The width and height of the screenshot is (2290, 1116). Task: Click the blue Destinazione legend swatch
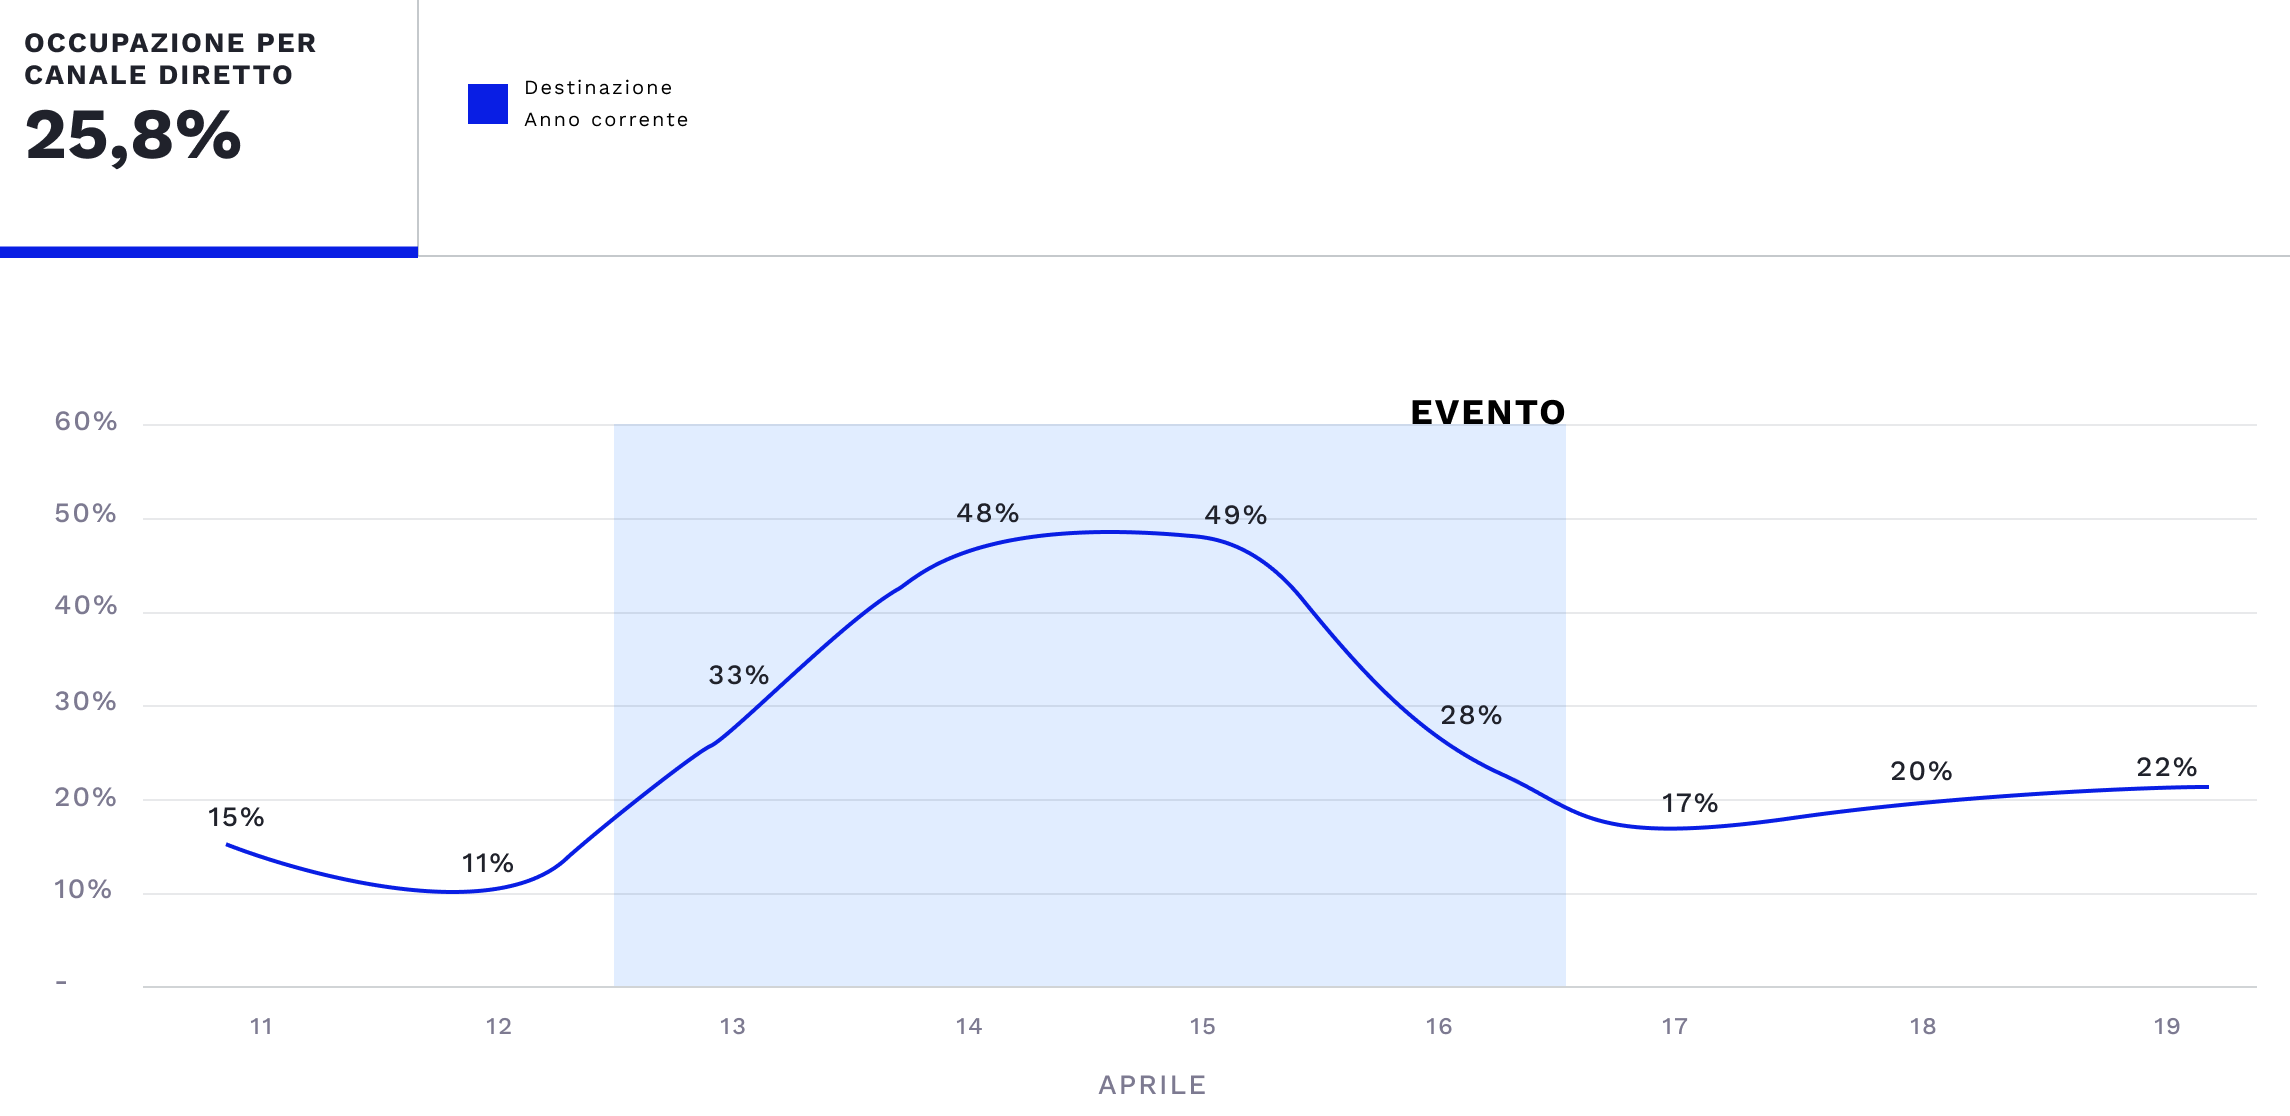pyautogui.click(x=487, y=104)
